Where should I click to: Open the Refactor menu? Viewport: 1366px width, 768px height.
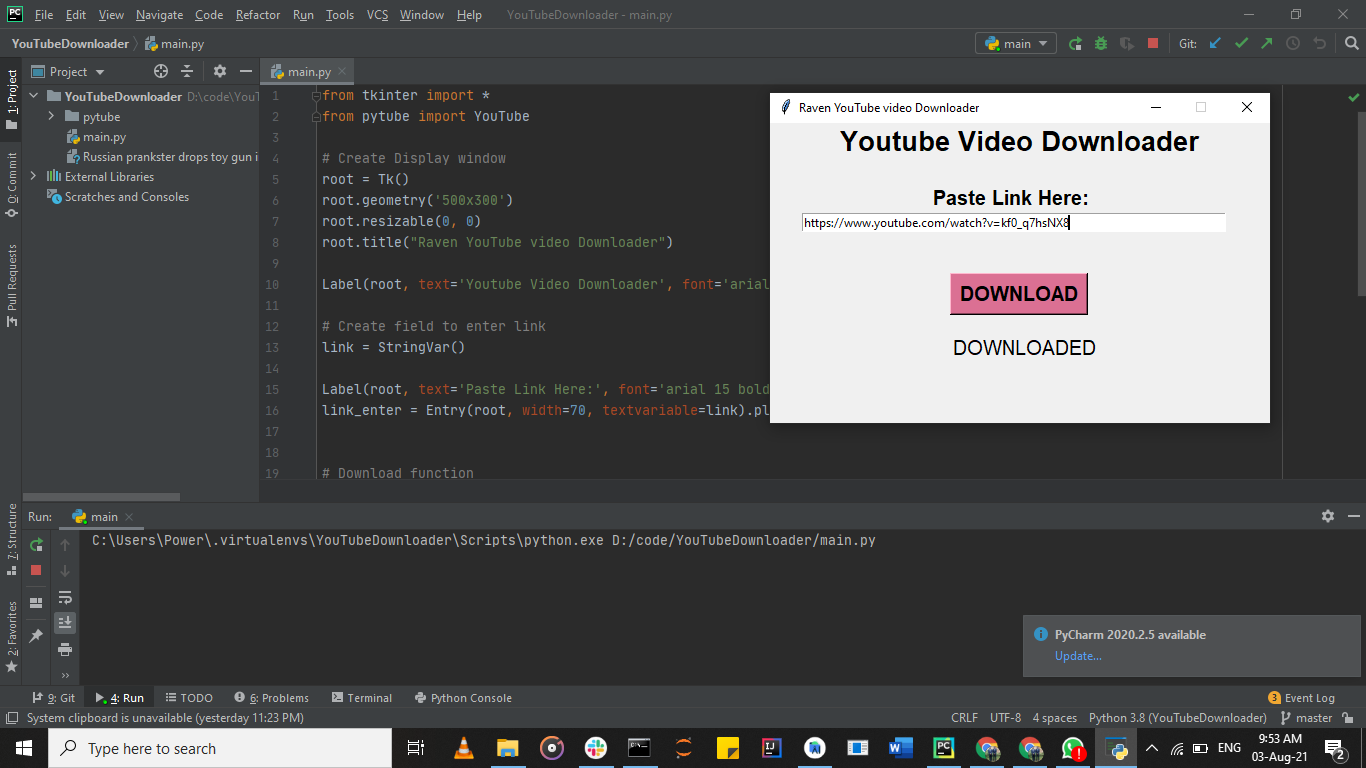pos(257,15)
